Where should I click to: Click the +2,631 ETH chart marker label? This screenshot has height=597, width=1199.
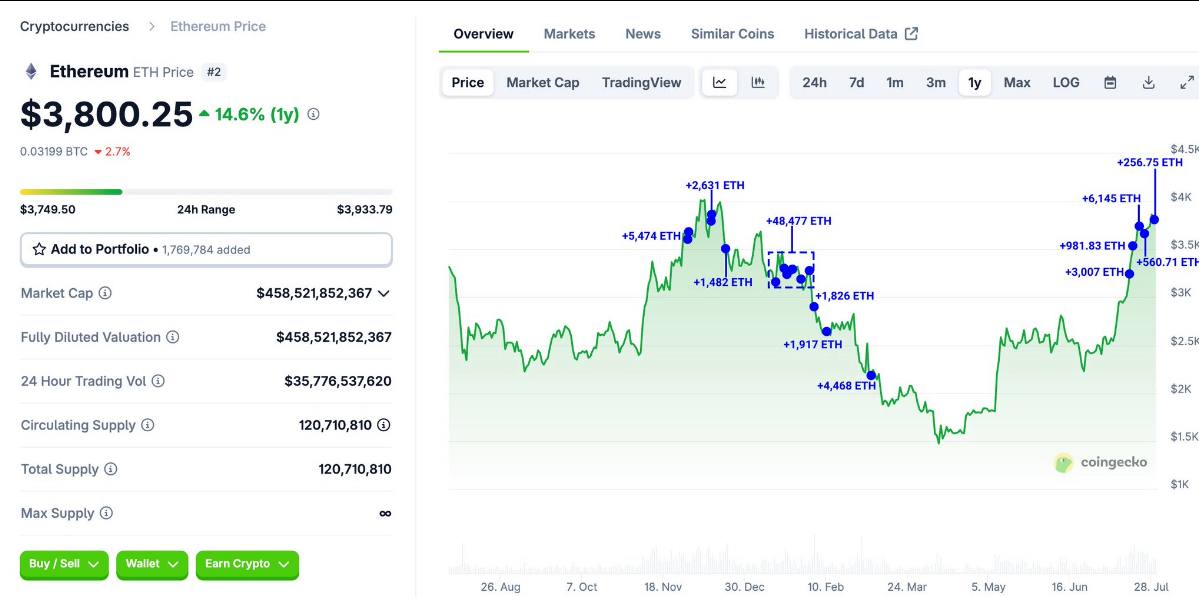[x=715, y=185]
